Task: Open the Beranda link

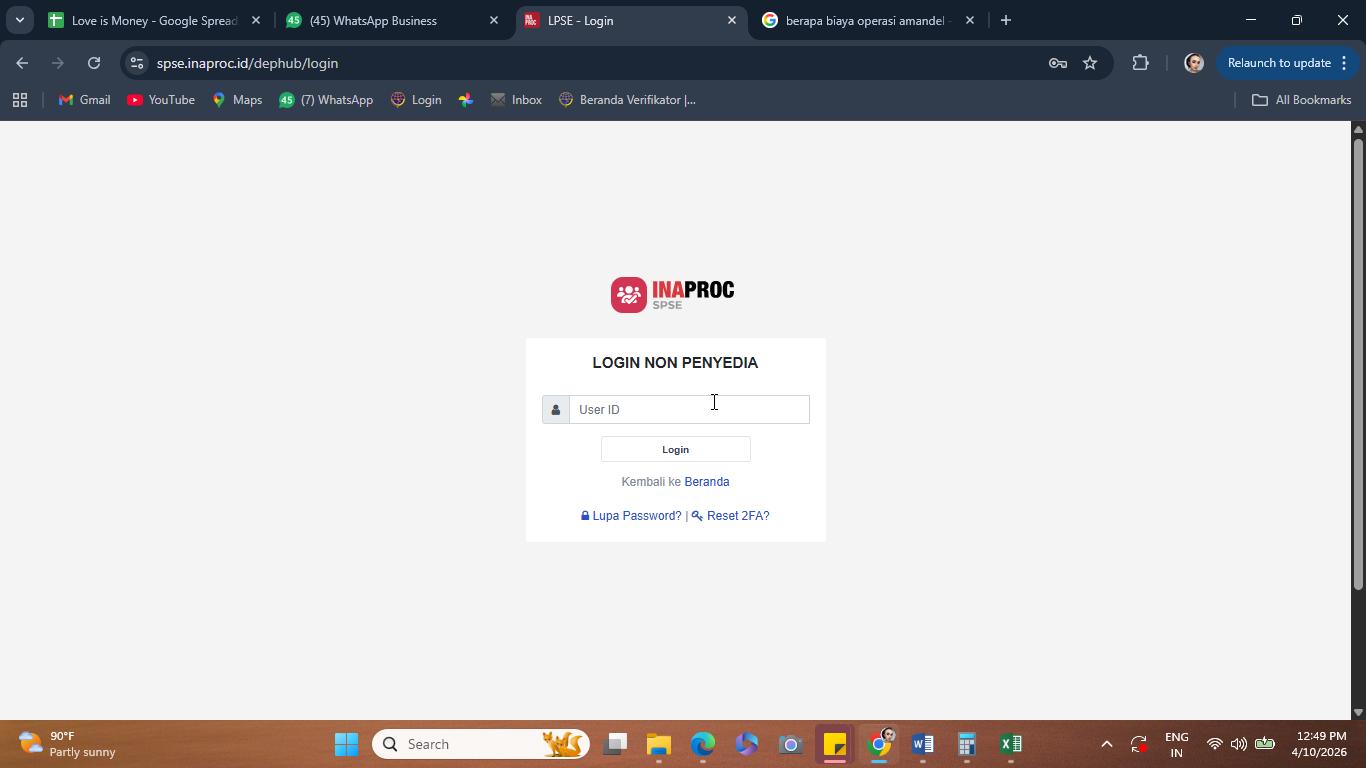Action: coord(707,482)
